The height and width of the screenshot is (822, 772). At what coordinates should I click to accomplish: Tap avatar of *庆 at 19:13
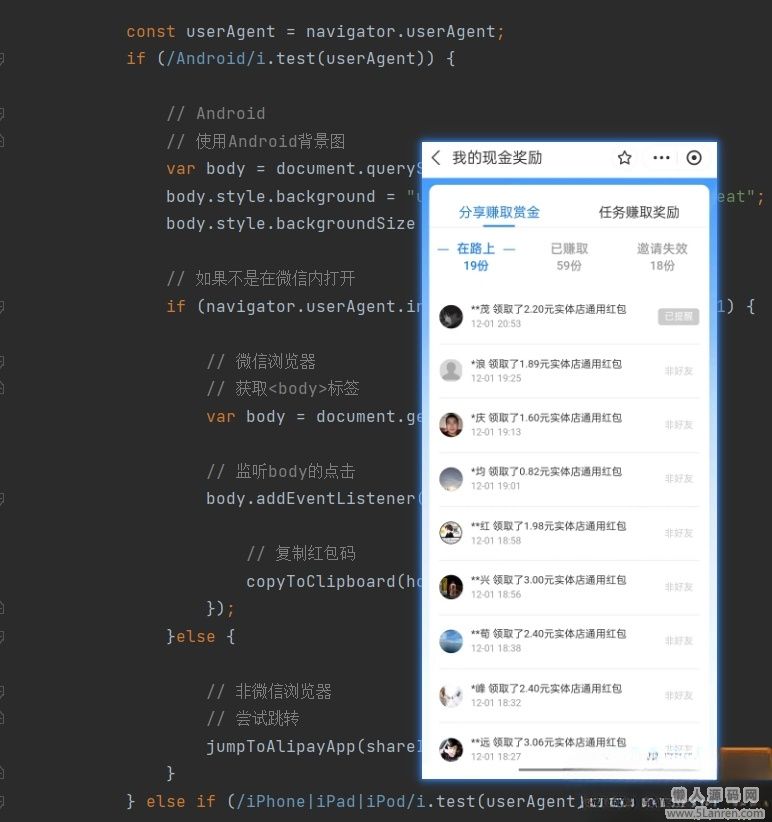tap(451, 424)
